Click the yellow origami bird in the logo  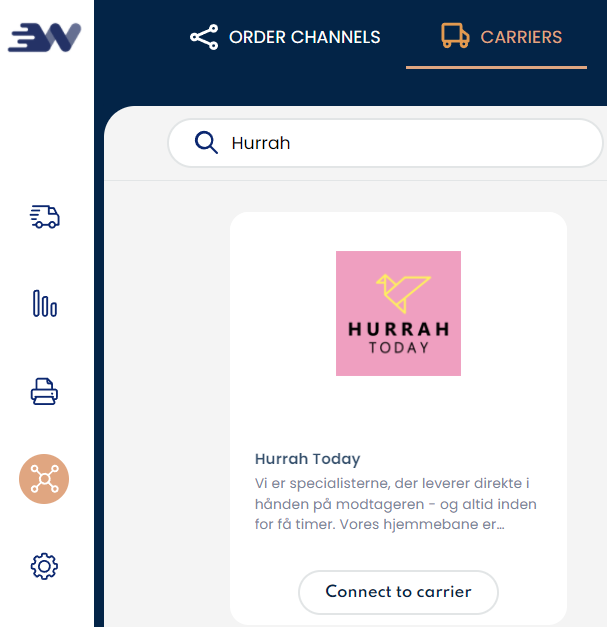pos(401,290)
